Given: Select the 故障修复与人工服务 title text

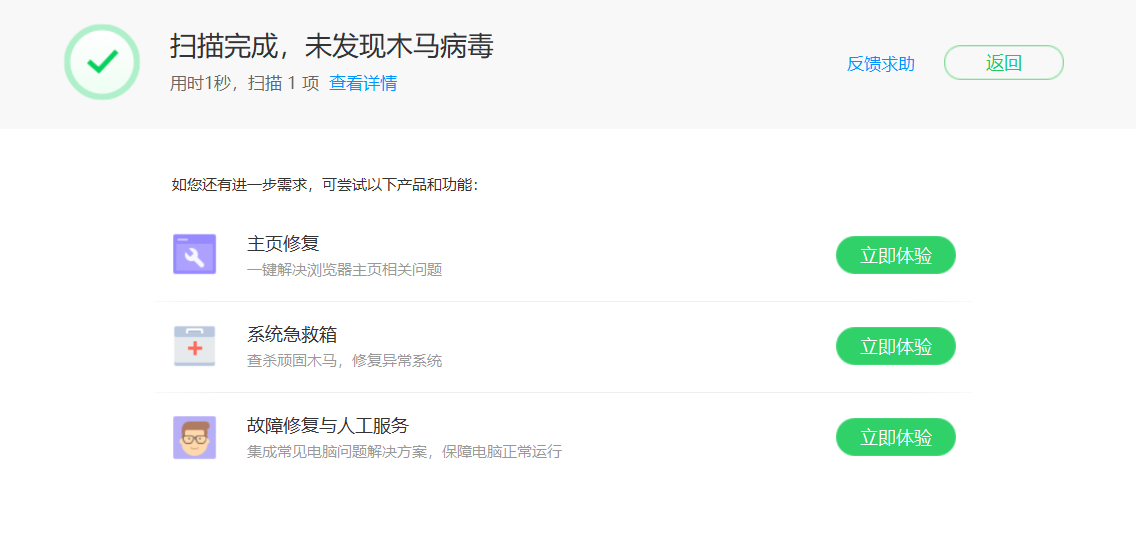Looking at the screenshot, I should pyautogui.click(x=327, y=425).
